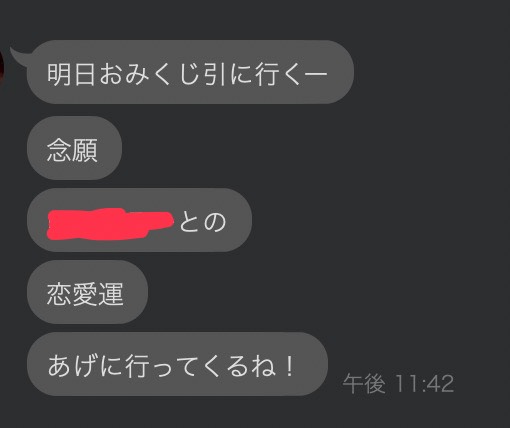Screen dimensions: 510x428
Task: Click the speech tail of the first bubble
Action: click(19, 55)
